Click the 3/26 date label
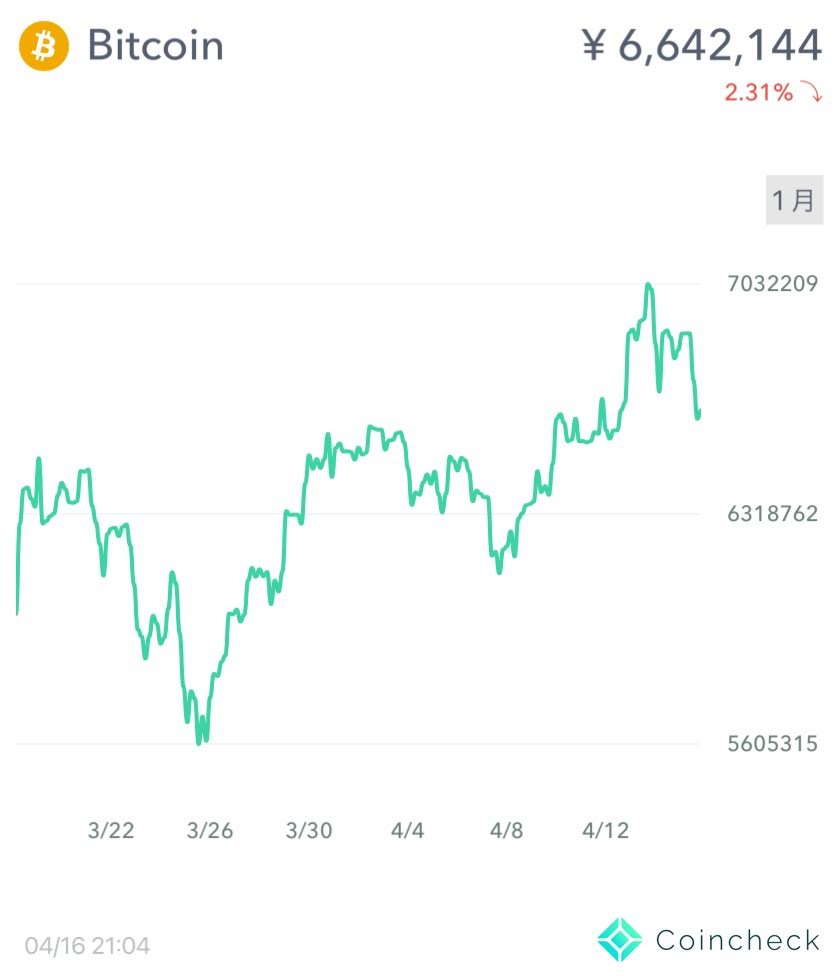The height and width of the screenshot is (976, 840). tap(210, 830)
